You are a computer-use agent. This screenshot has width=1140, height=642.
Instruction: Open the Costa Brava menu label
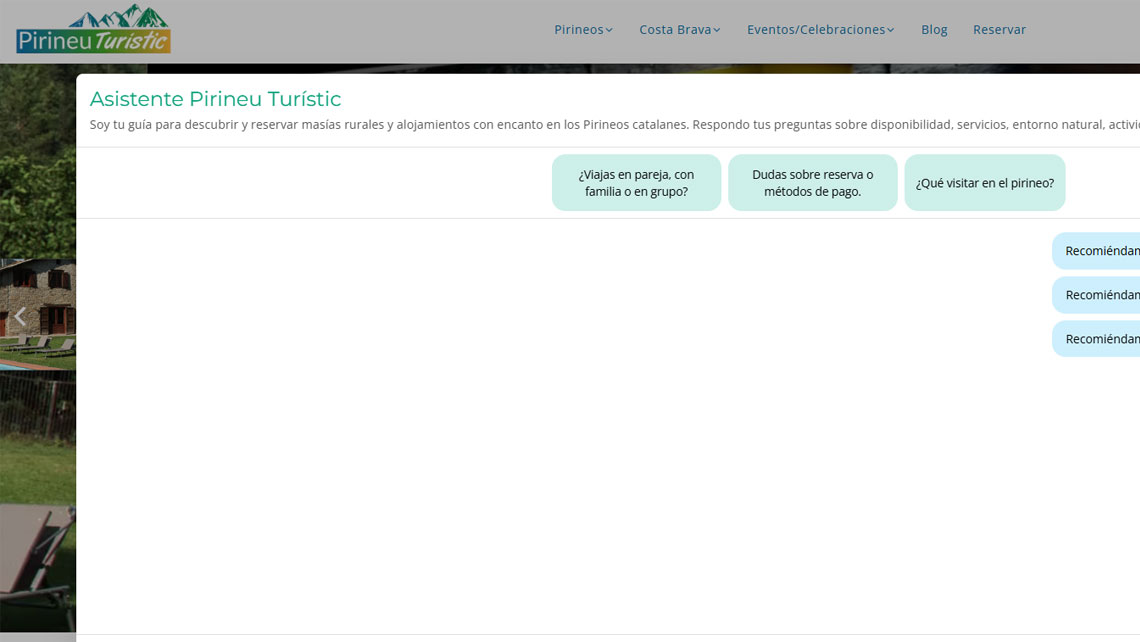point(674,30)
